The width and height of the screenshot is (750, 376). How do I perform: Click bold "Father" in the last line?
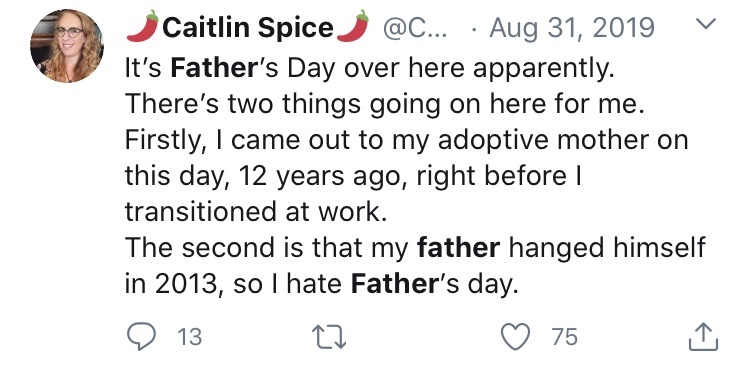coord(394,284)
